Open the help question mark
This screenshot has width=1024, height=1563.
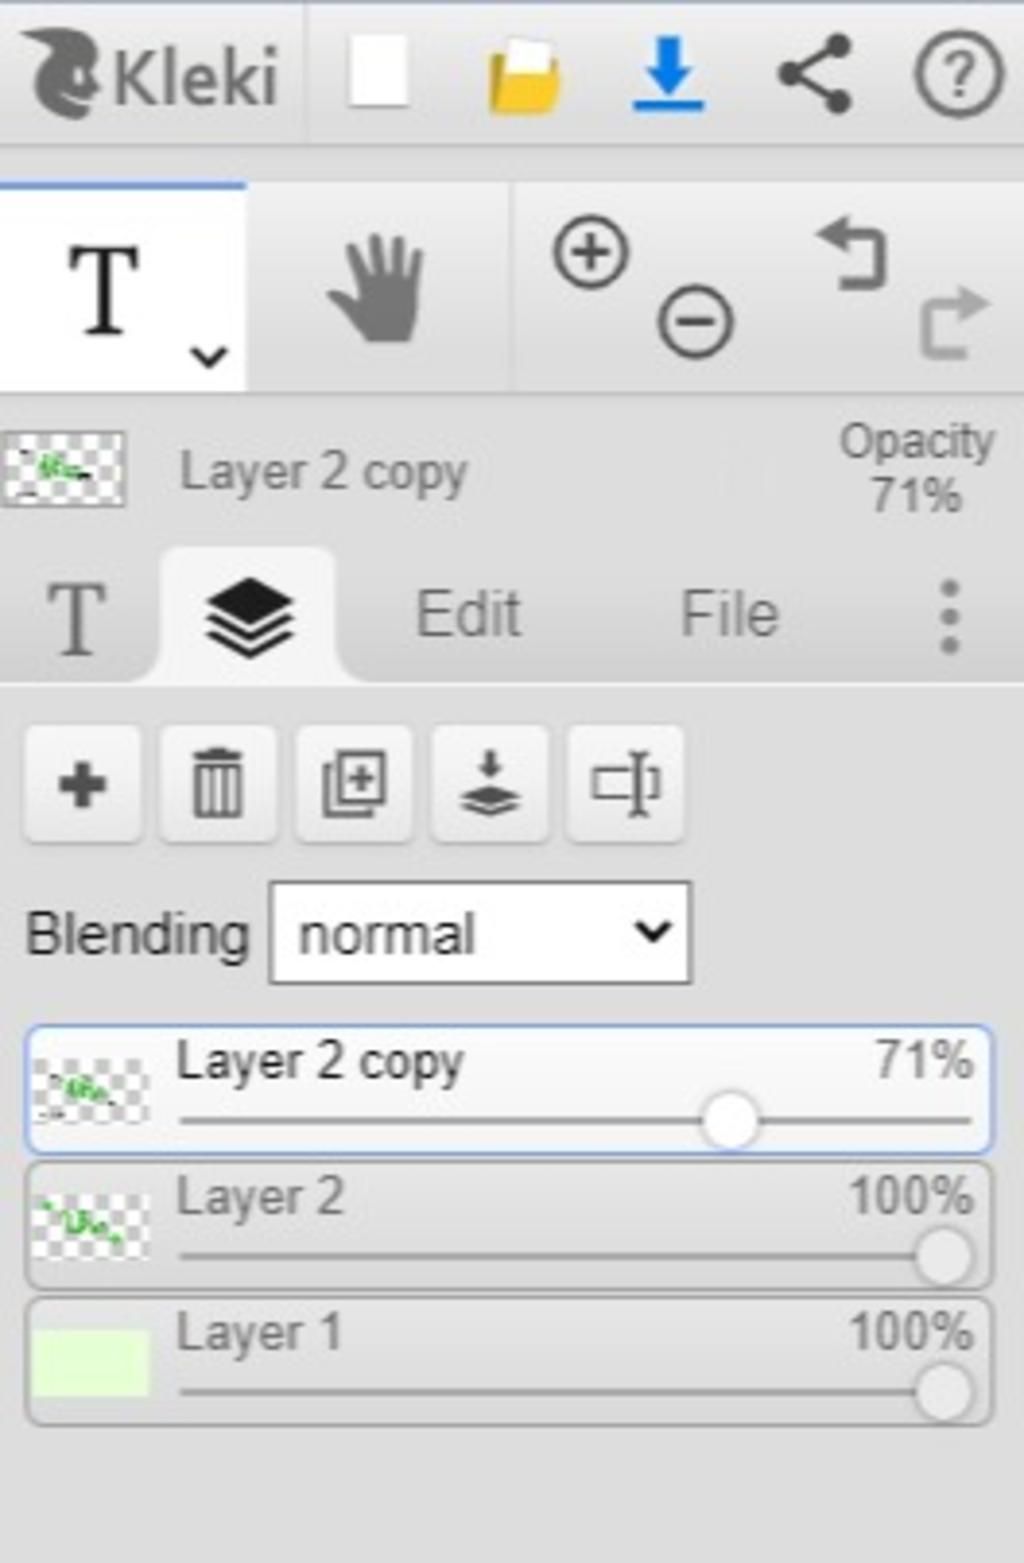957,73
